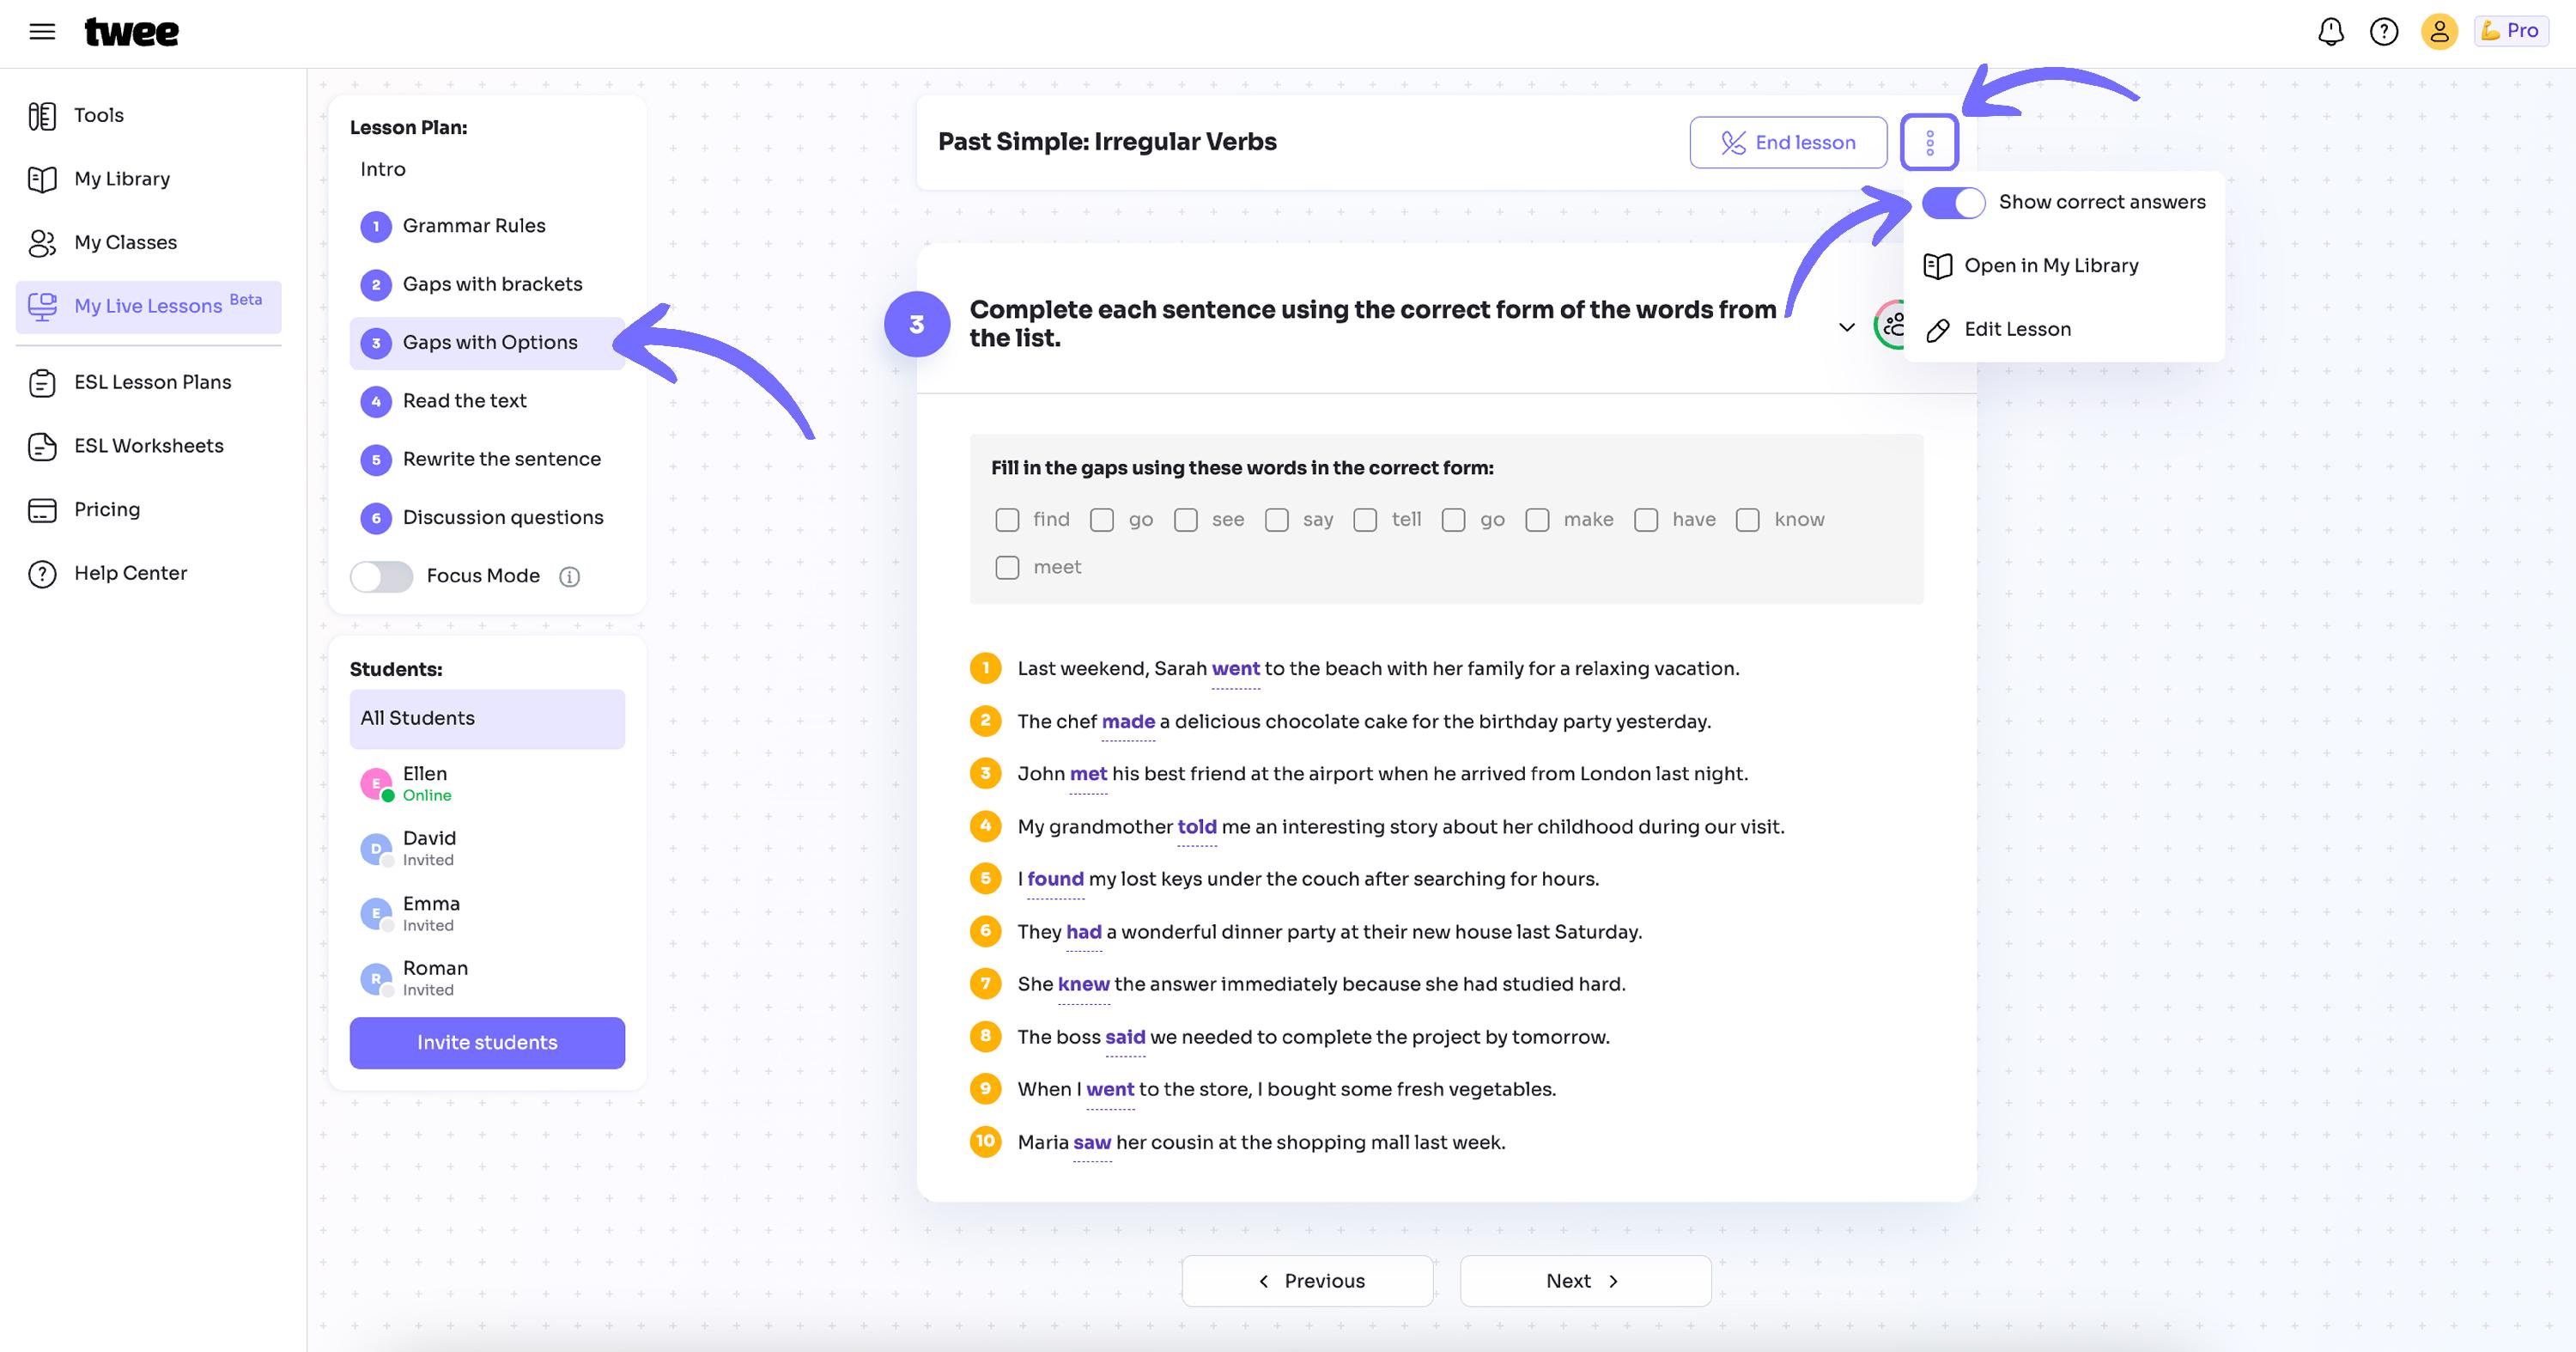The width and height of the screenshot is (2576, 1352).
Task: Click answer 'saw' in sentence 10
Action: (x=1092, y=1142)
